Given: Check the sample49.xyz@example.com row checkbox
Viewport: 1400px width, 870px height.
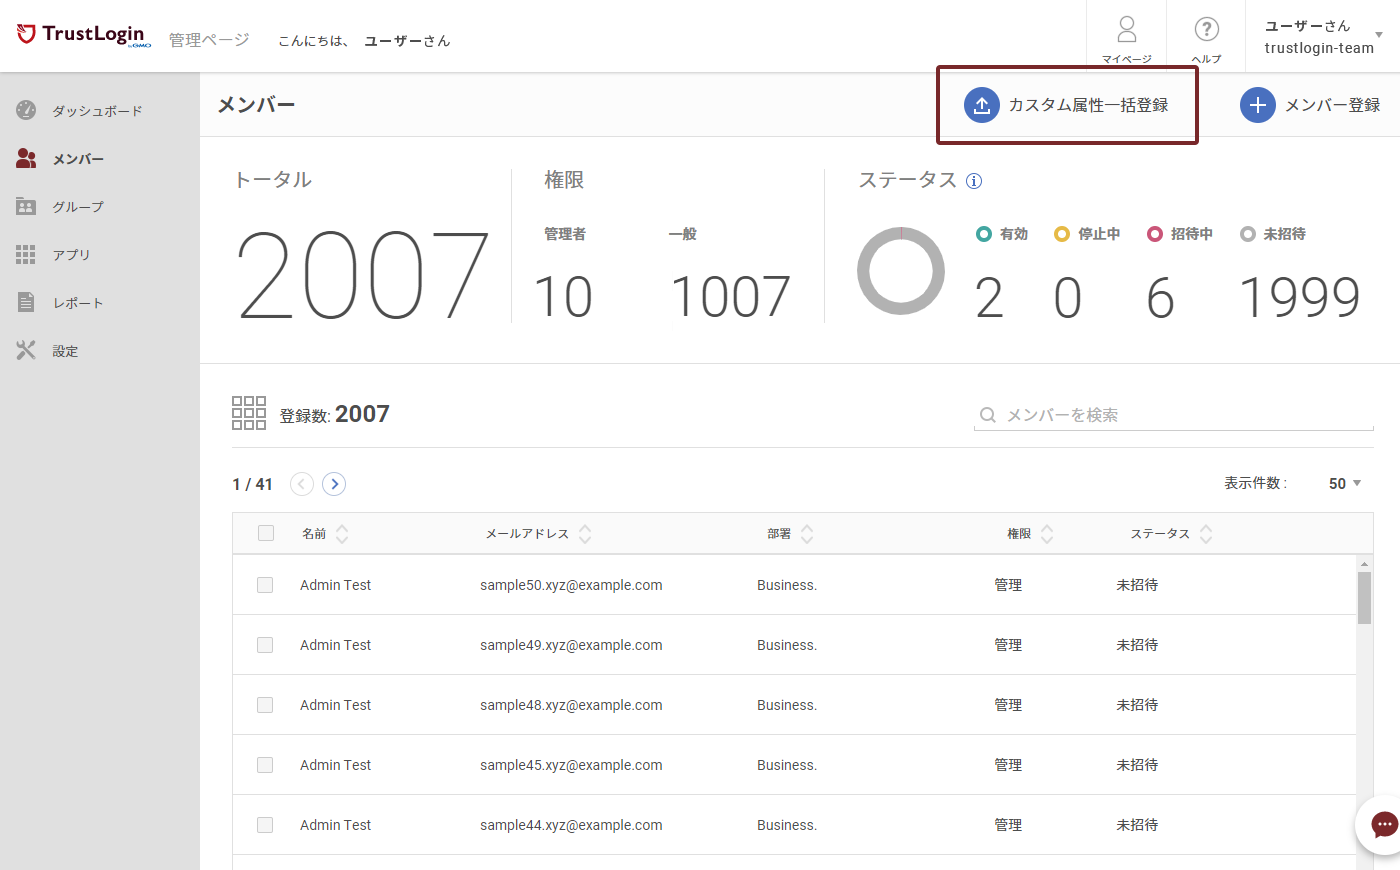Looking at the screenshot, I should point(265,645).
